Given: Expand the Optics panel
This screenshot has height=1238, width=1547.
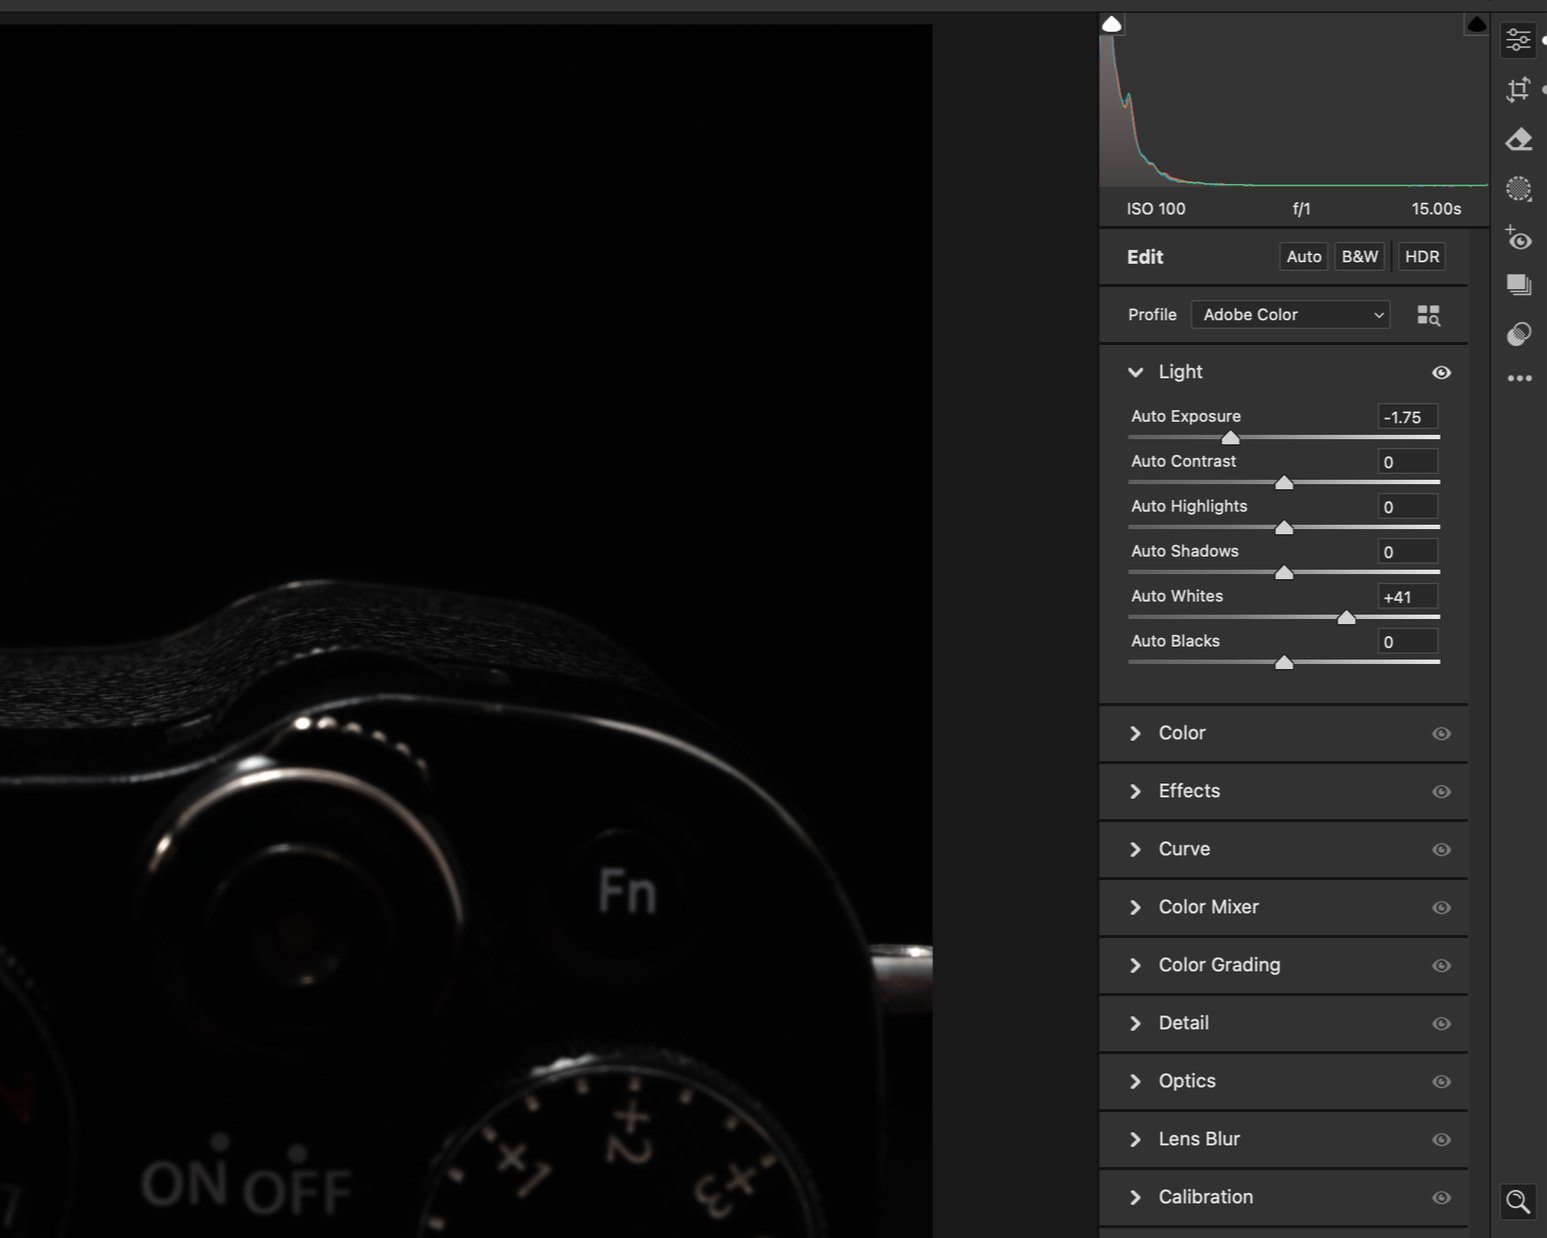Looking at the screenshot, I should (x=1135, y=1081).
